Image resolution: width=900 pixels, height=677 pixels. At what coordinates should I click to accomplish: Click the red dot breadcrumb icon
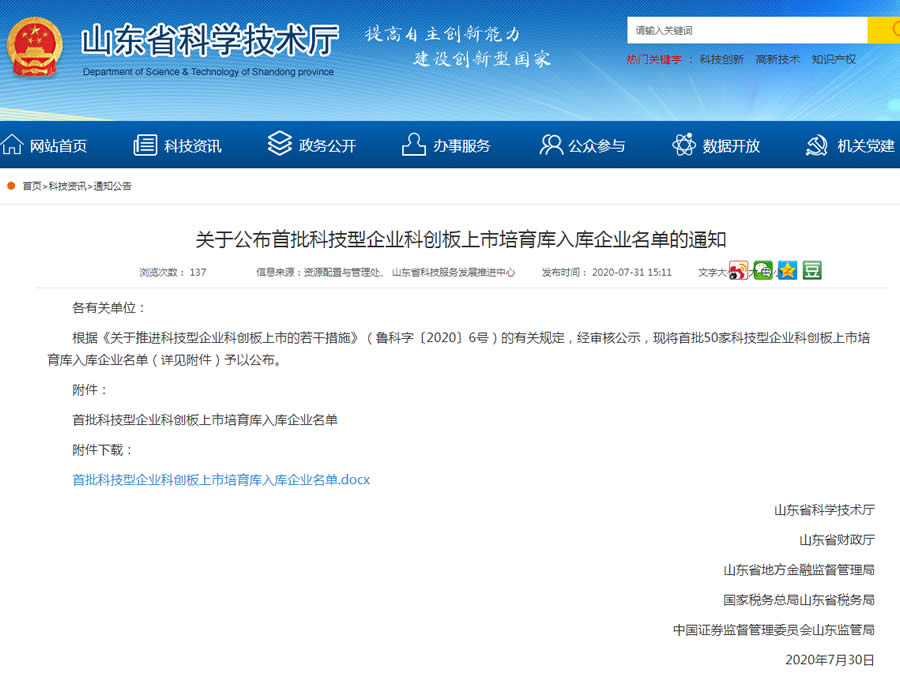(x=11, y=186)
